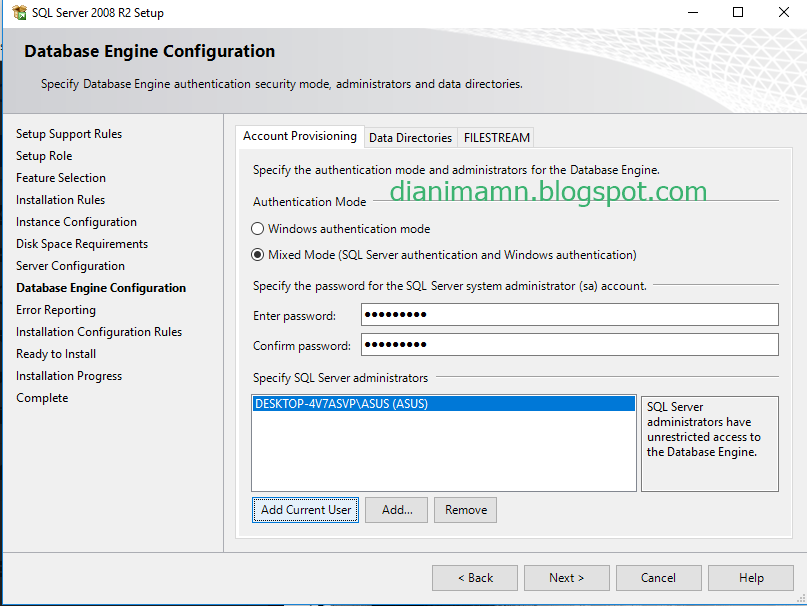This screenshot has height=606, width=807.
Task: Click the Add Current User button
Action: coord(305,510)
